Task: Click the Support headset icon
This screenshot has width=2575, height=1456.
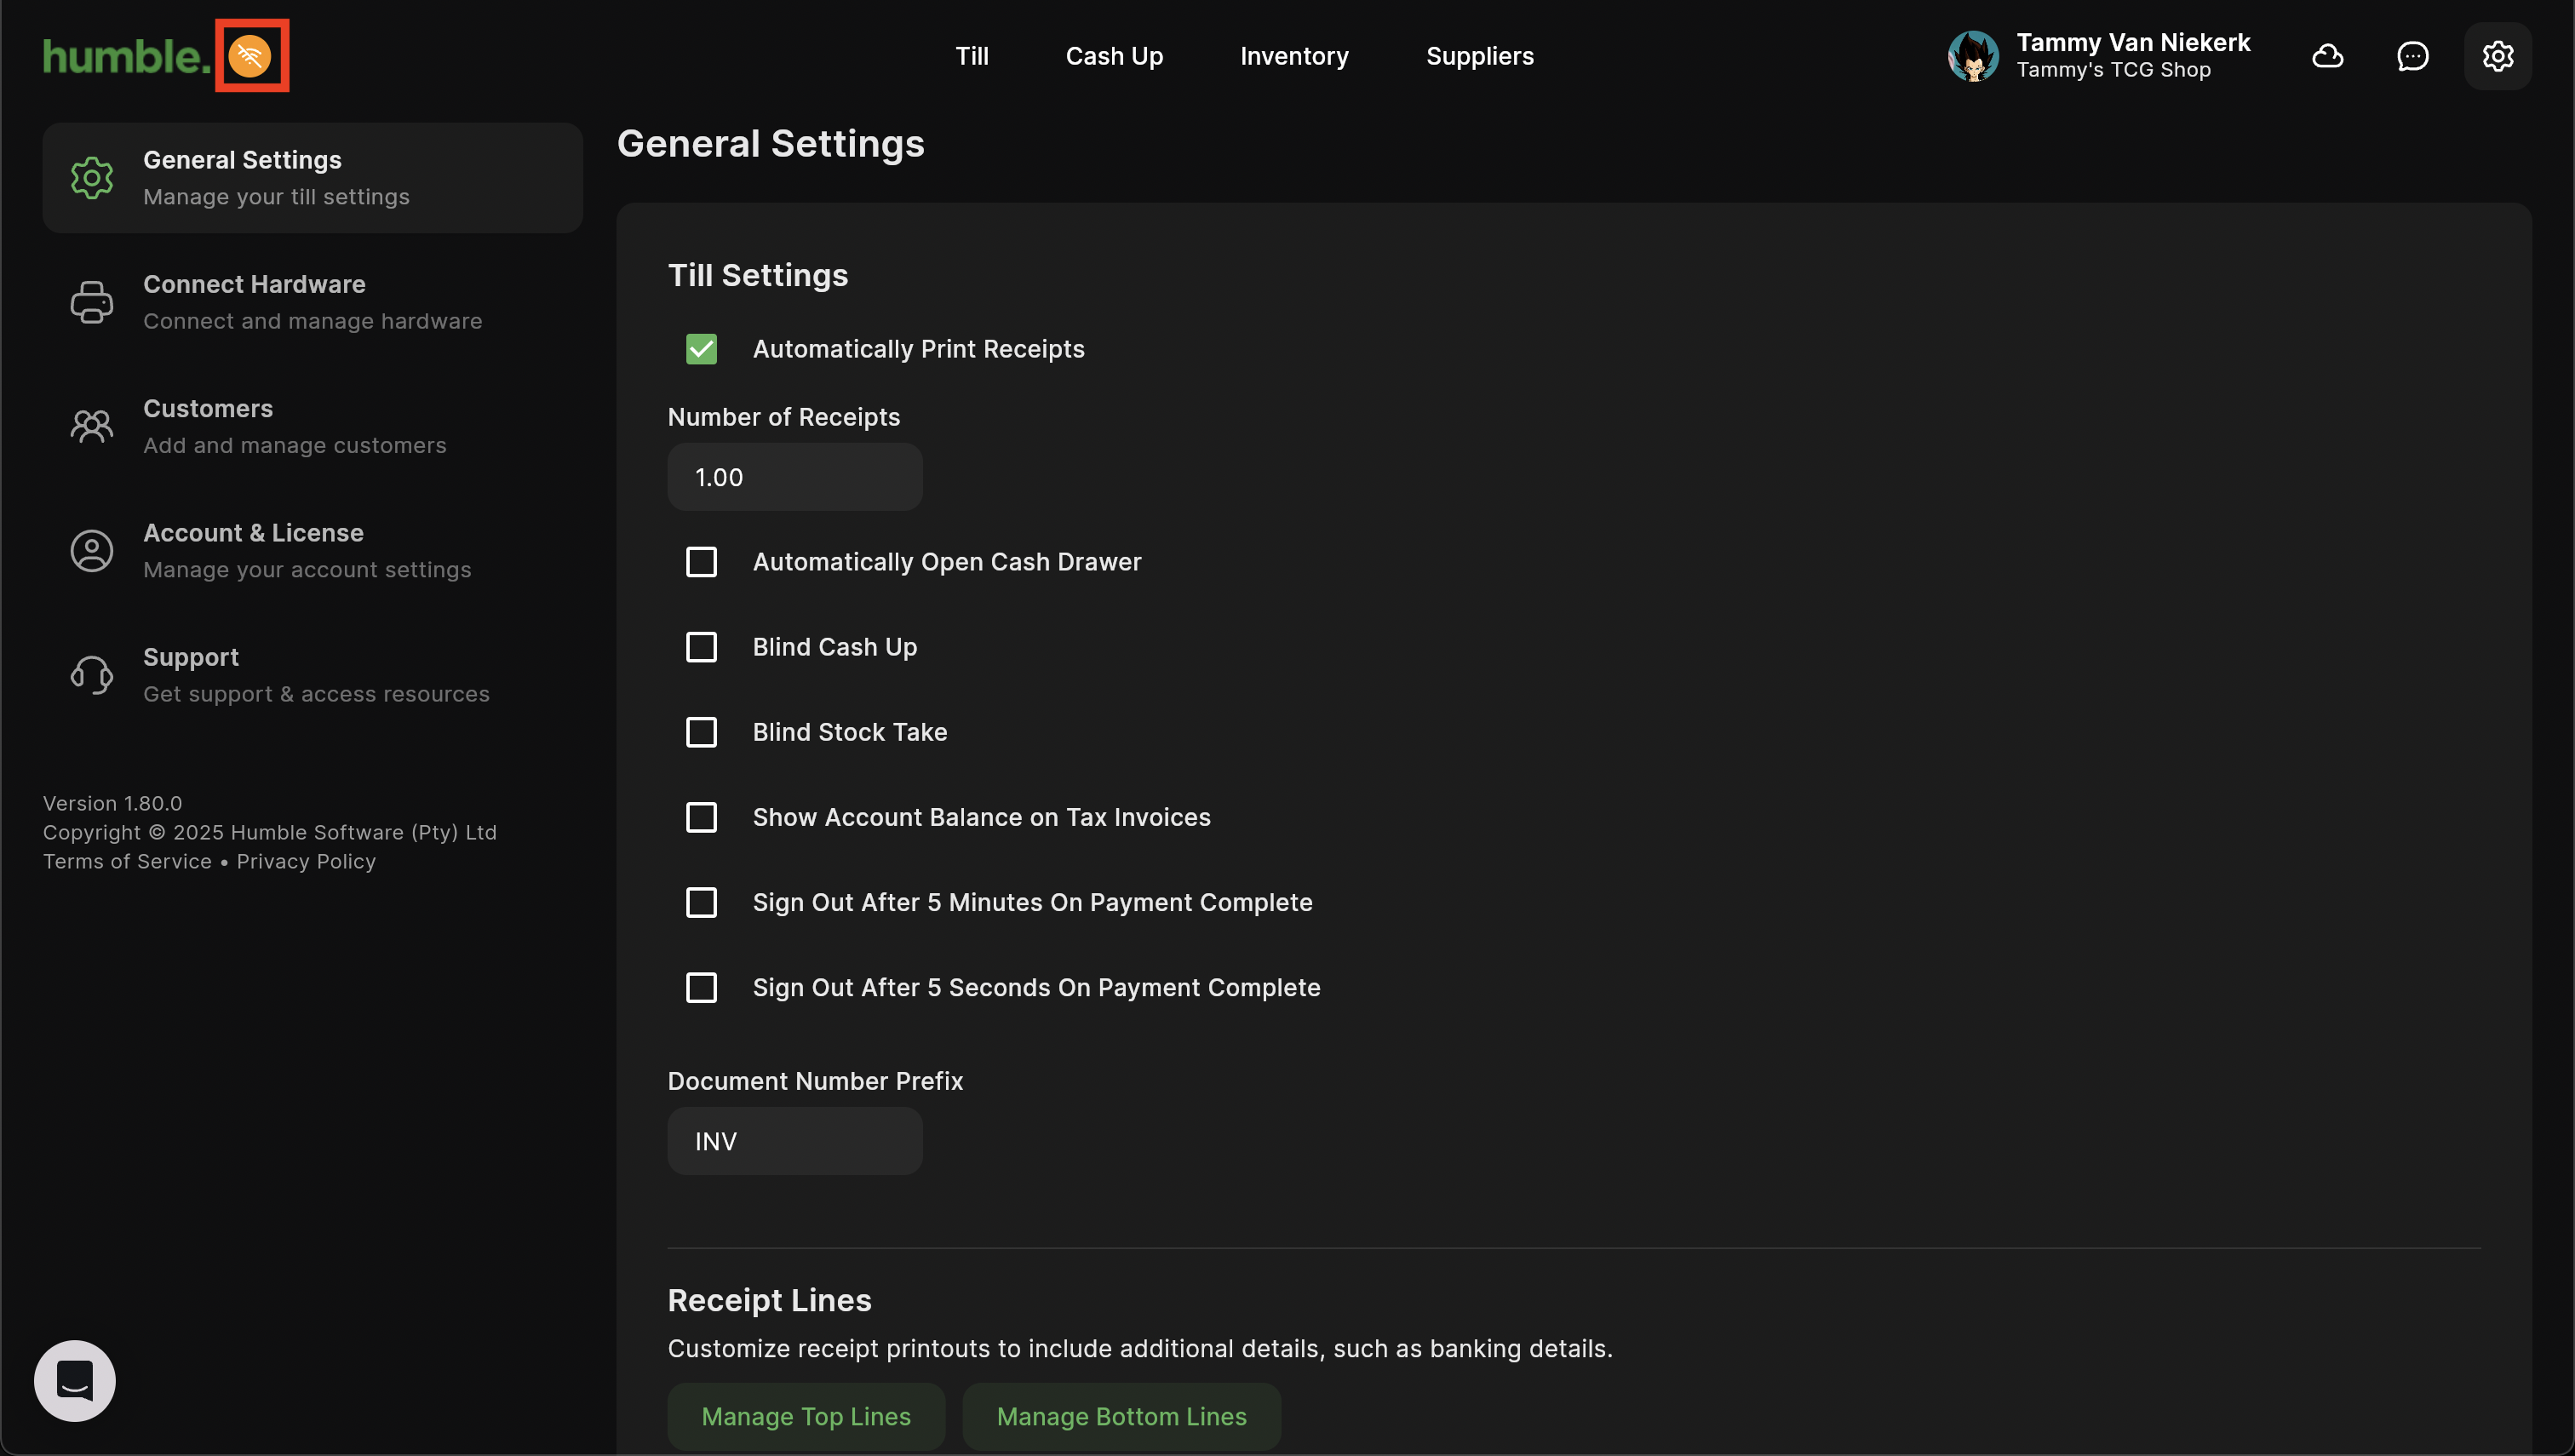Action: pos(92,675)
